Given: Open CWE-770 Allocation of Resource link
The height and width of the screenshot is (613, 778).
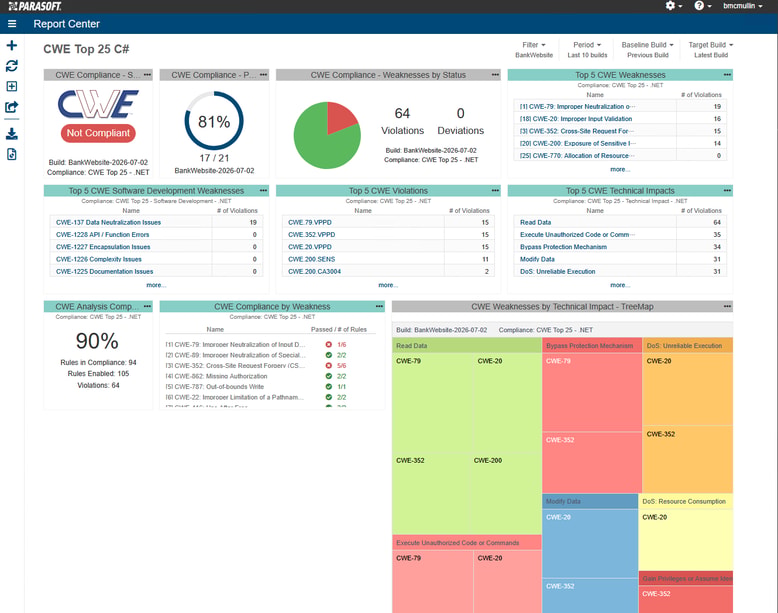Looking at the screenshot, I should click(577, 156).
